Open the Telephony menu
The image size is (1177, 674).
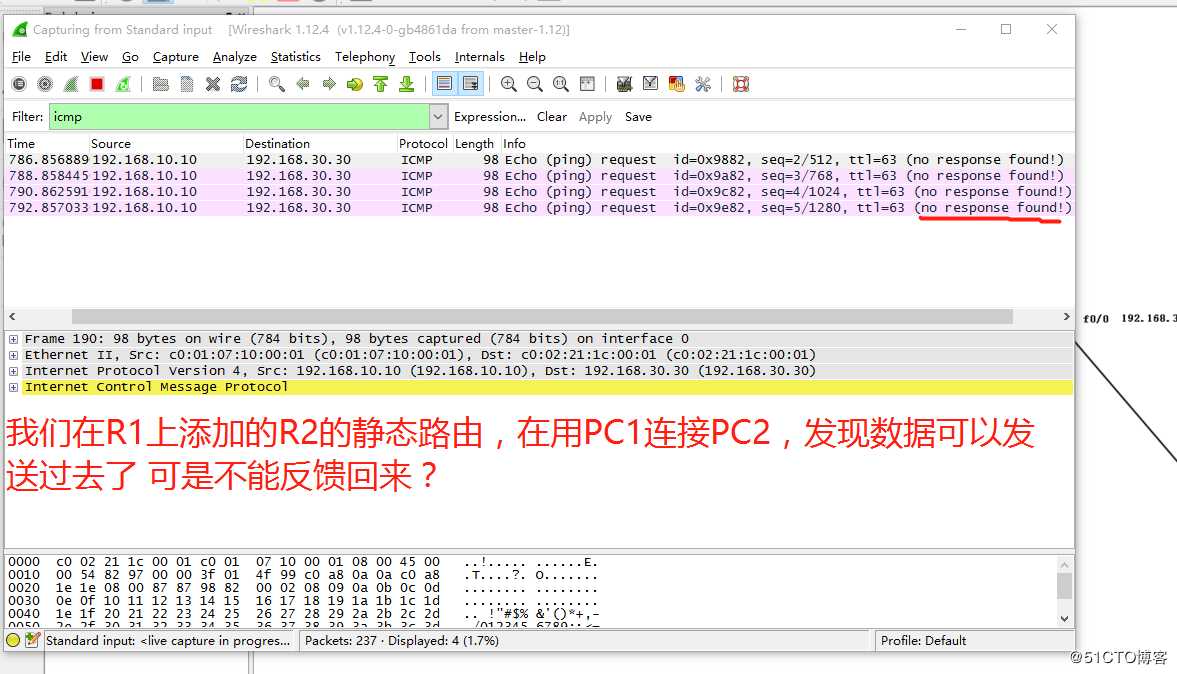[x=365, y=57]
